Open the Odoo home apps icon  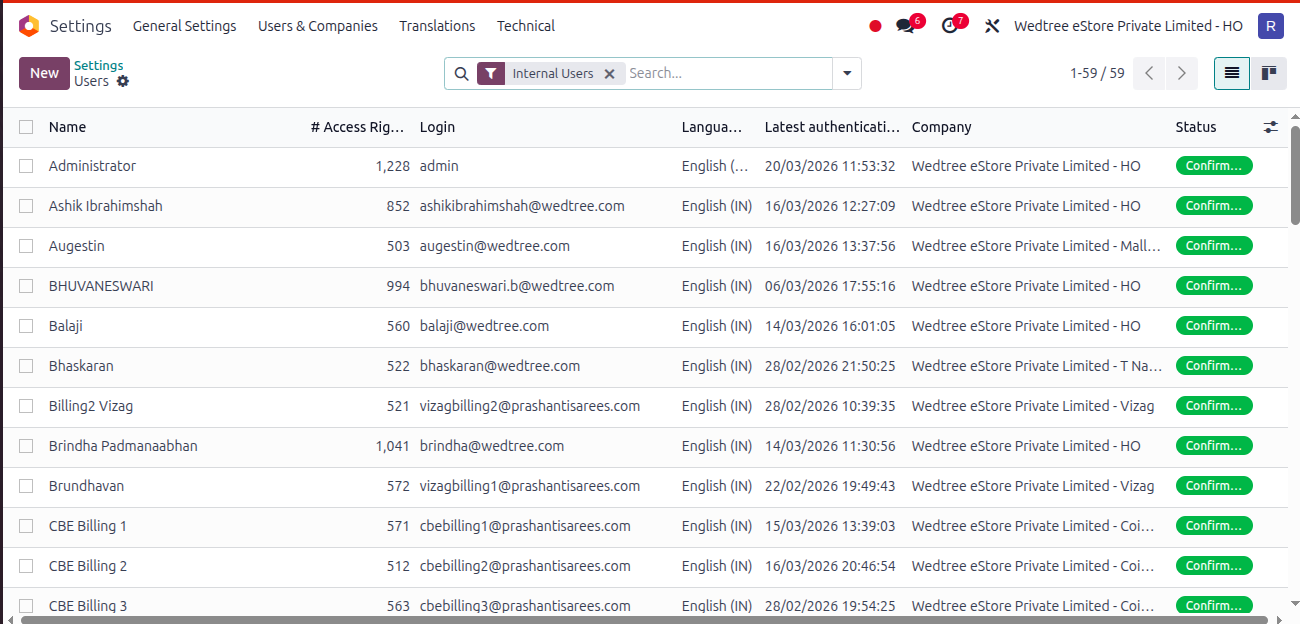[x=29, y=26]
